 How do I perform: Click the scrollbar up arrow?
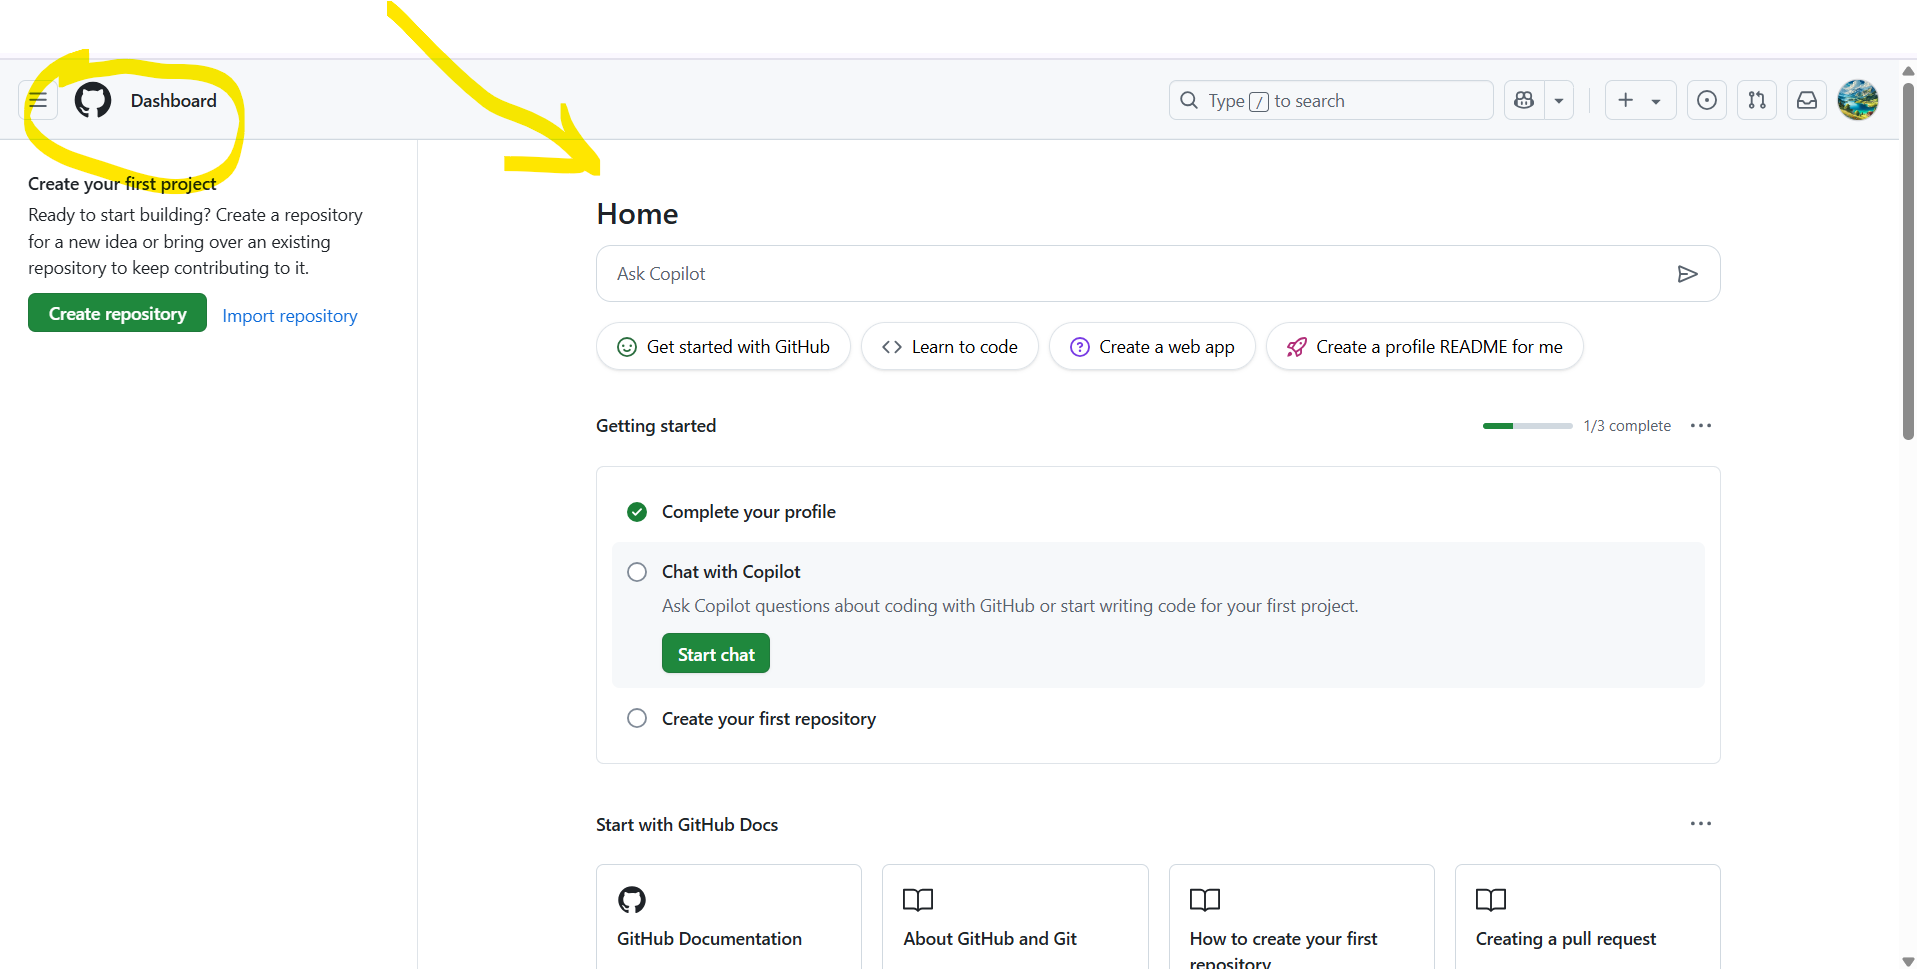[x=1908, y=71]
